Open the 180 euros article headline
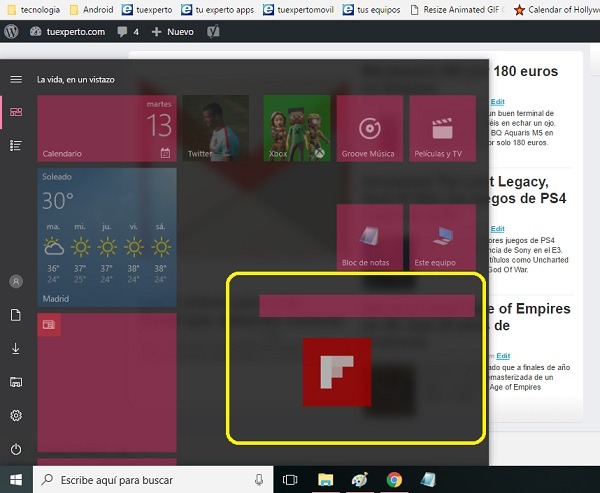 pyautogui.click(x=526, y=71)
